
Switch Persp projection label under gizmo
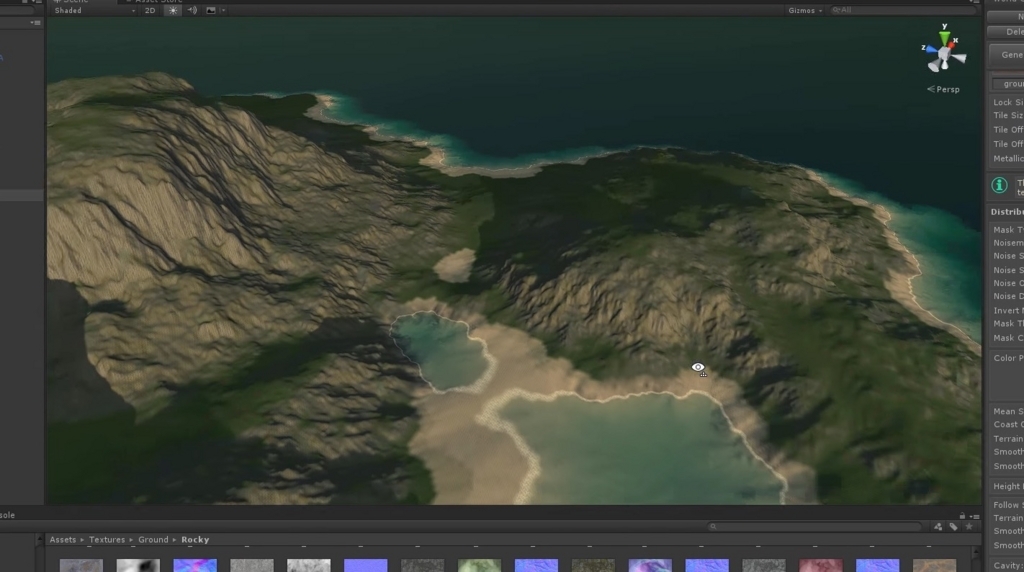pyautogui.click(x=944, y=89)
